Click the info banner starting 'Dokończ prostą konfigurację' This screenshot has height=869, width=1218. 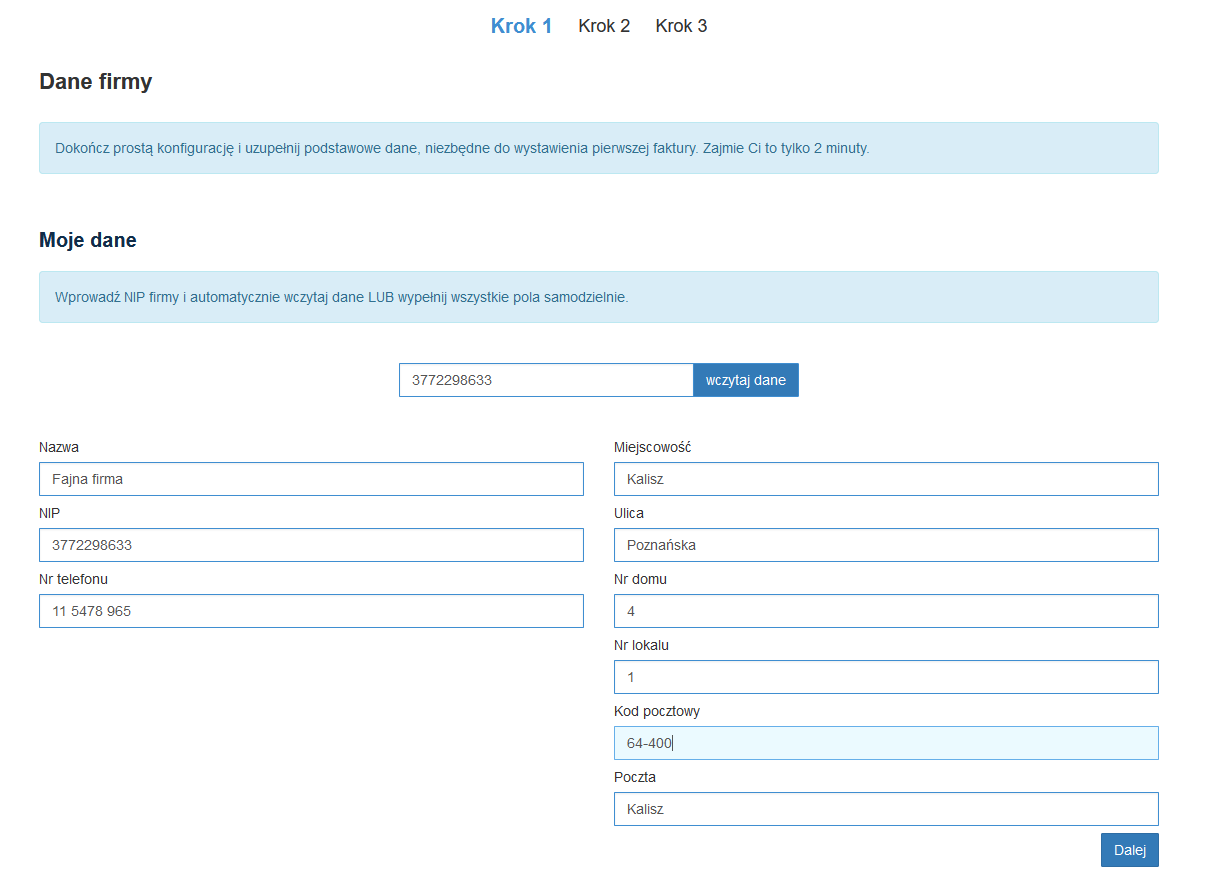click(598, 148)
